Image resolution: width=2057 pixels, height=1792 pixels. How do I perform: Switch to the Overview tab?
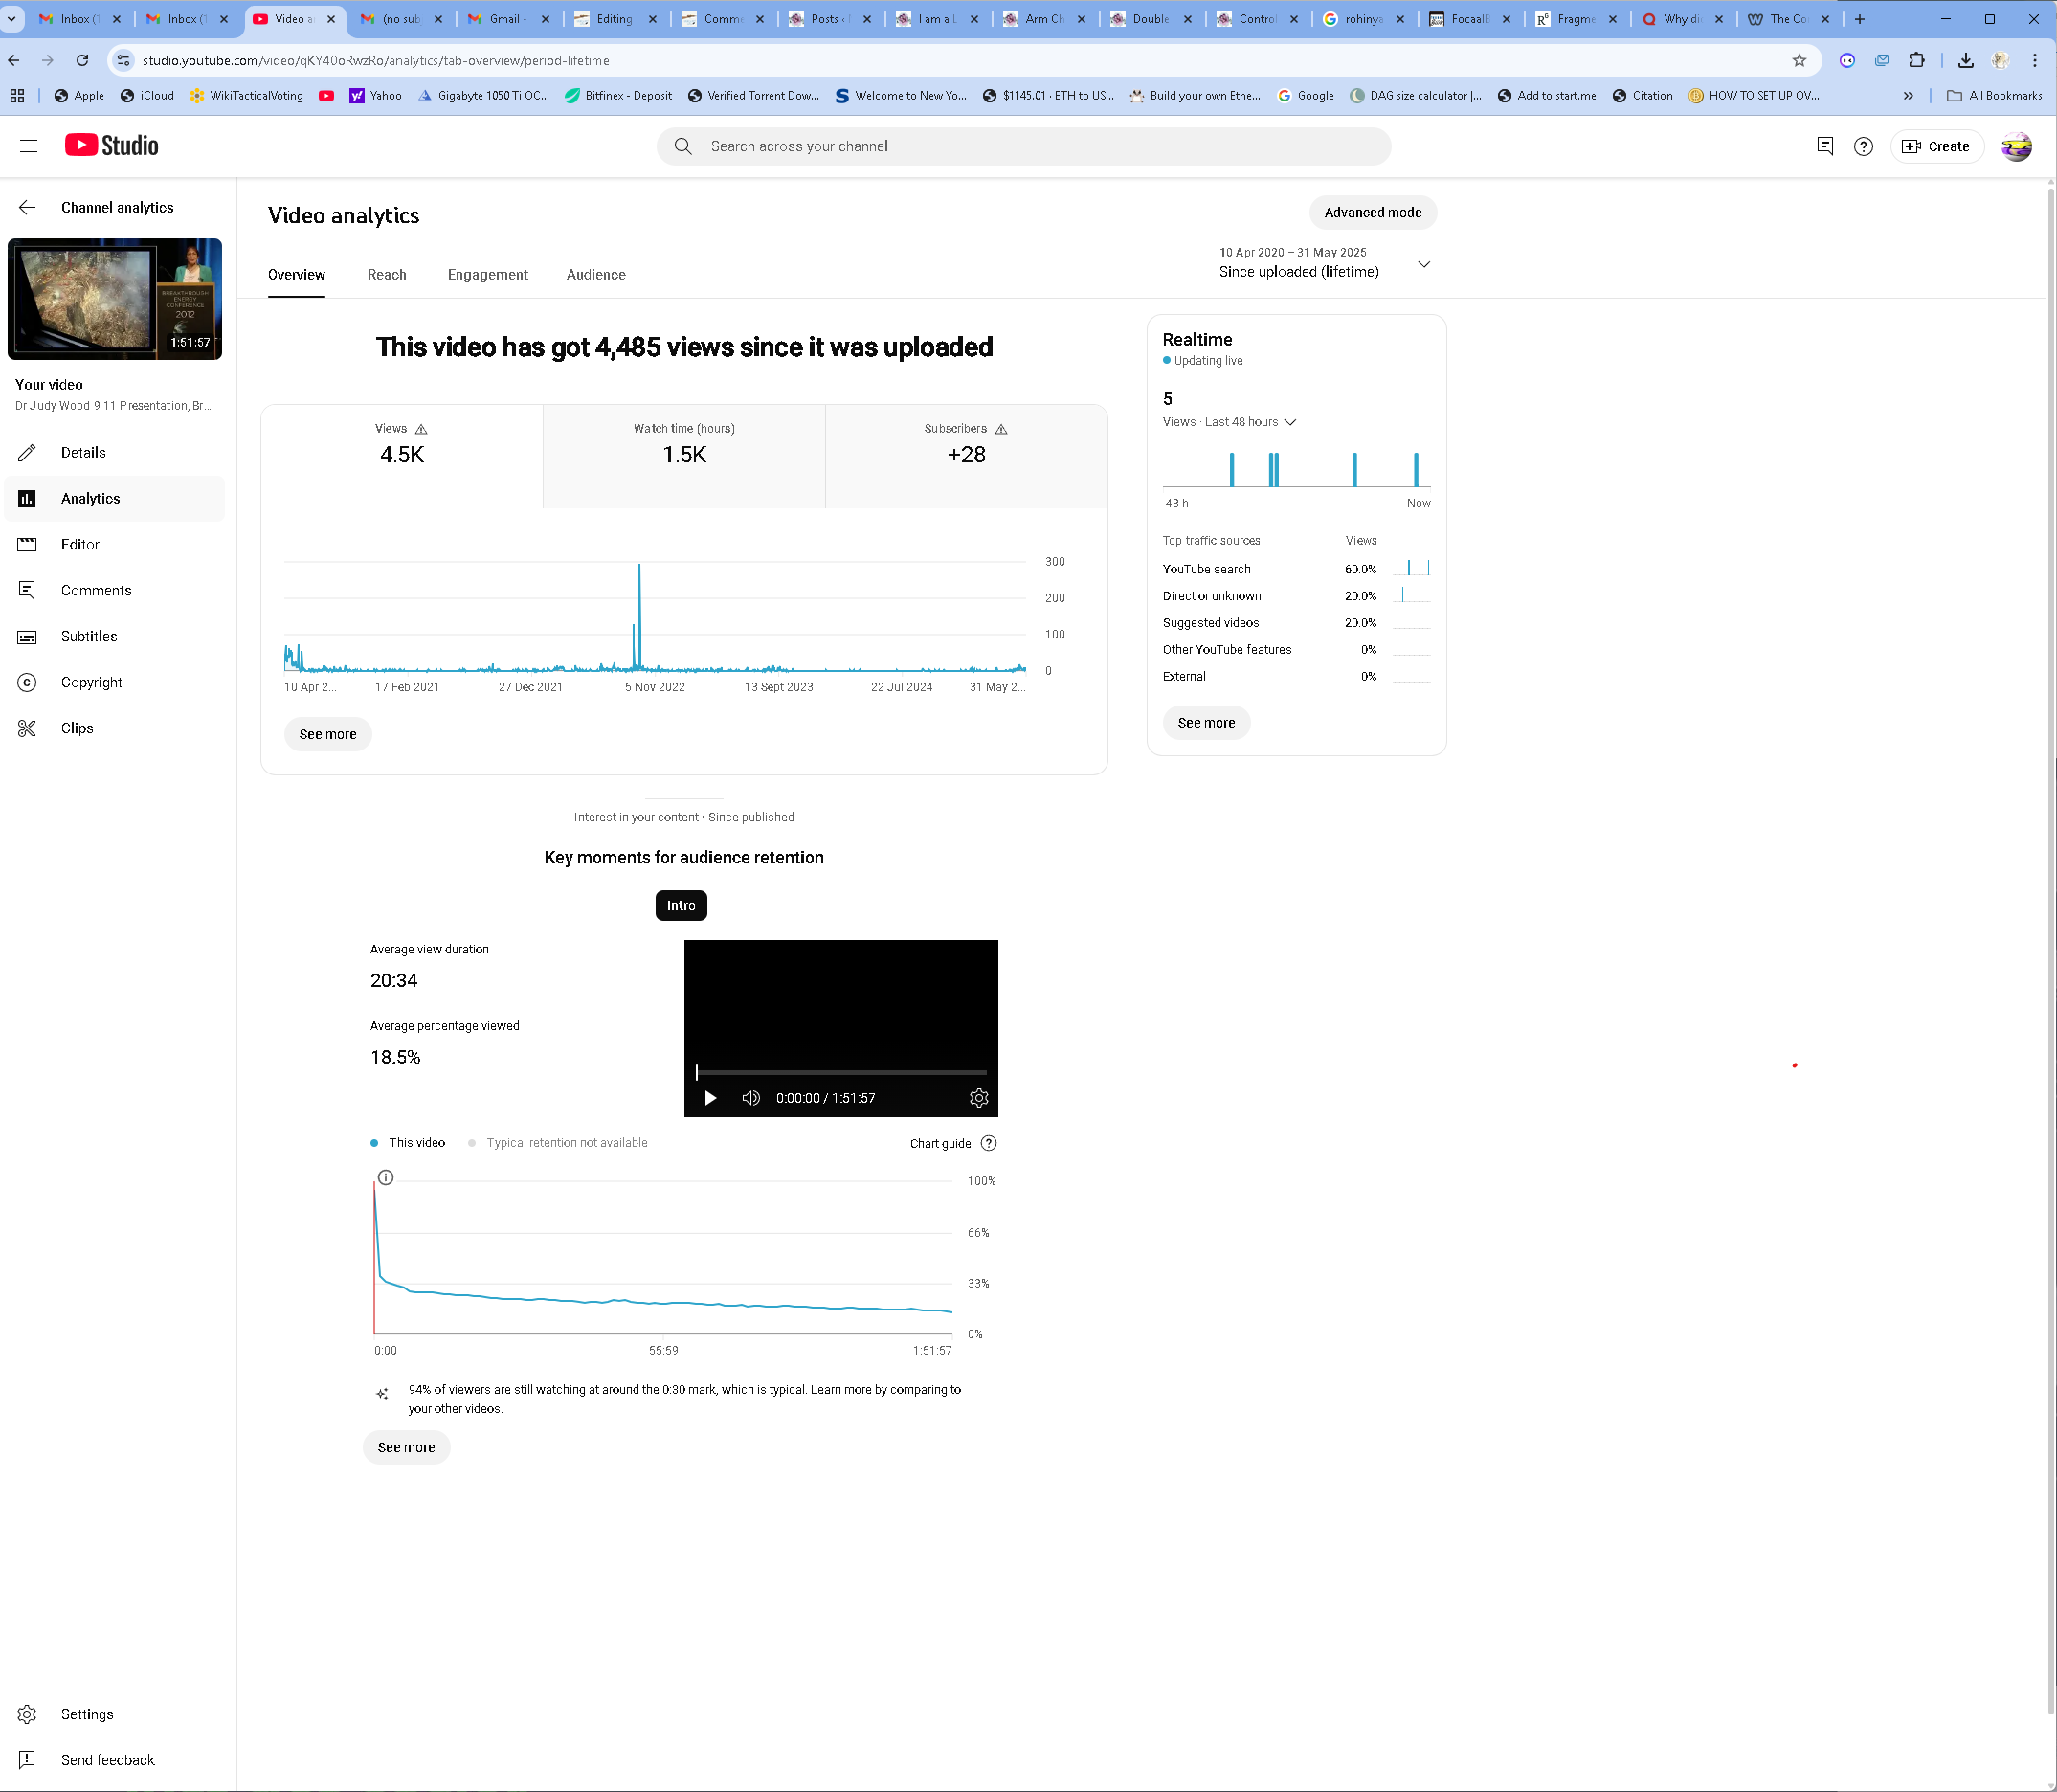pyautogui.click(x=296, y=274)
